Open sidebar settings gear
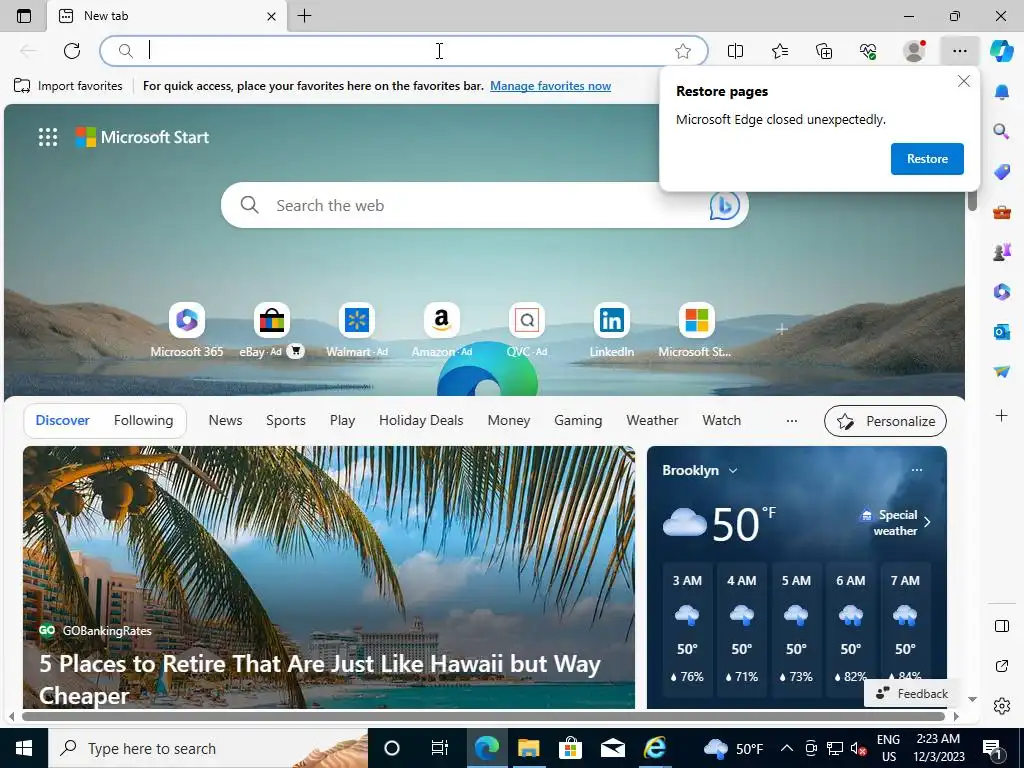 pos(1002,706)
